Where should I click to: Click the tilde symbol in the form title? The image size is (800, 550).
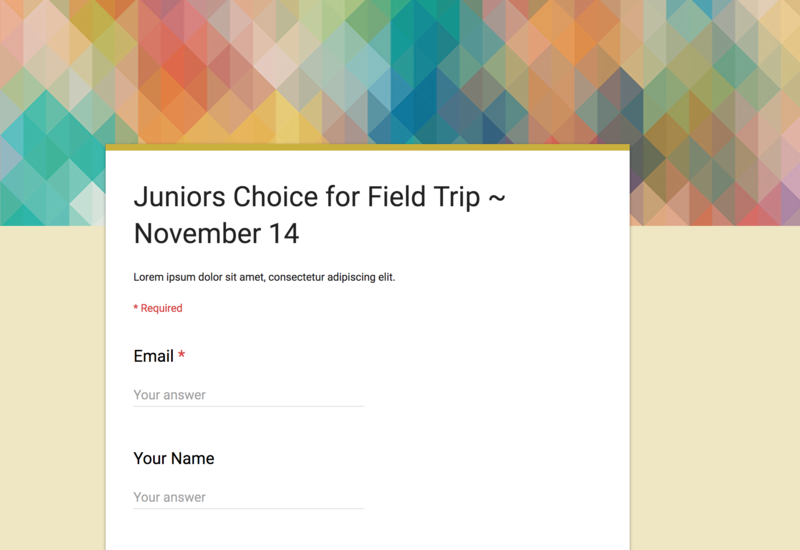496,197
